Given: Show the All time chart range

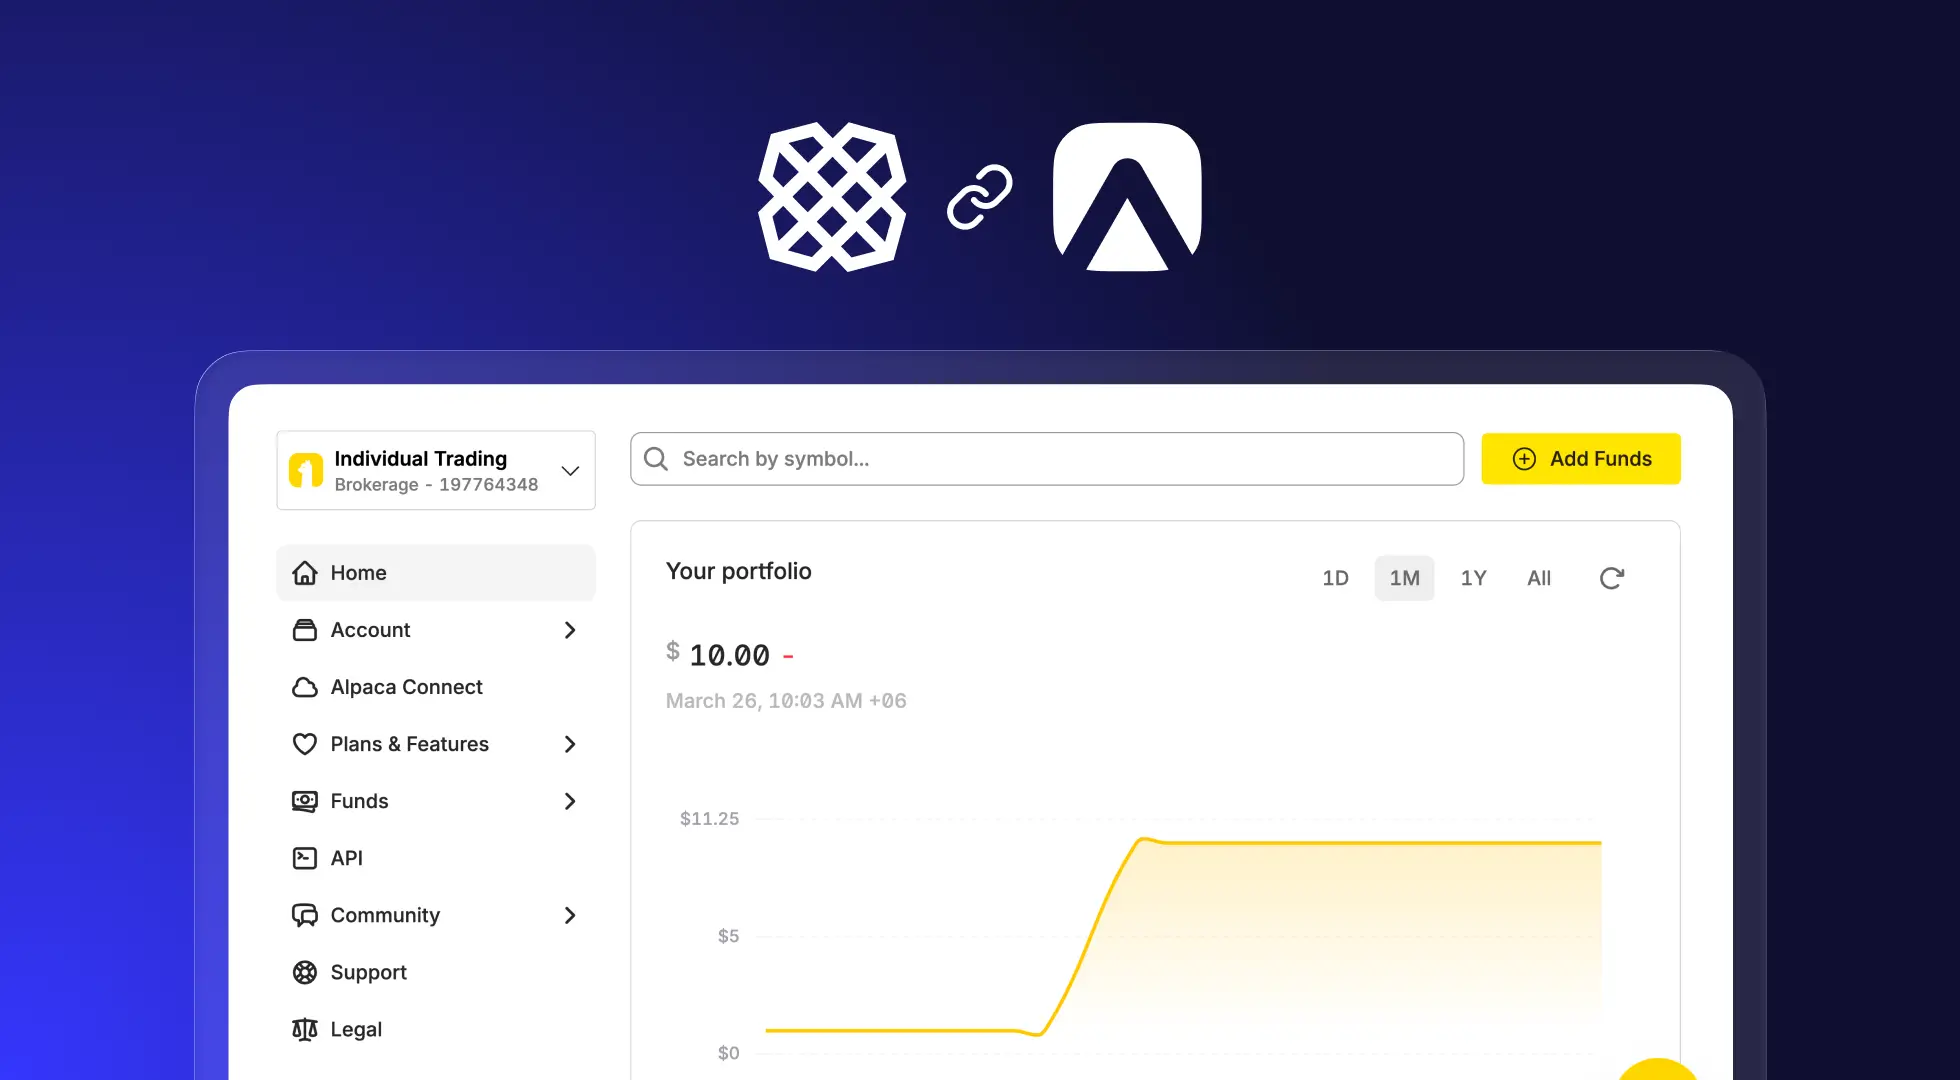Looking at the screenshot, I should [x=1539, y=578].
